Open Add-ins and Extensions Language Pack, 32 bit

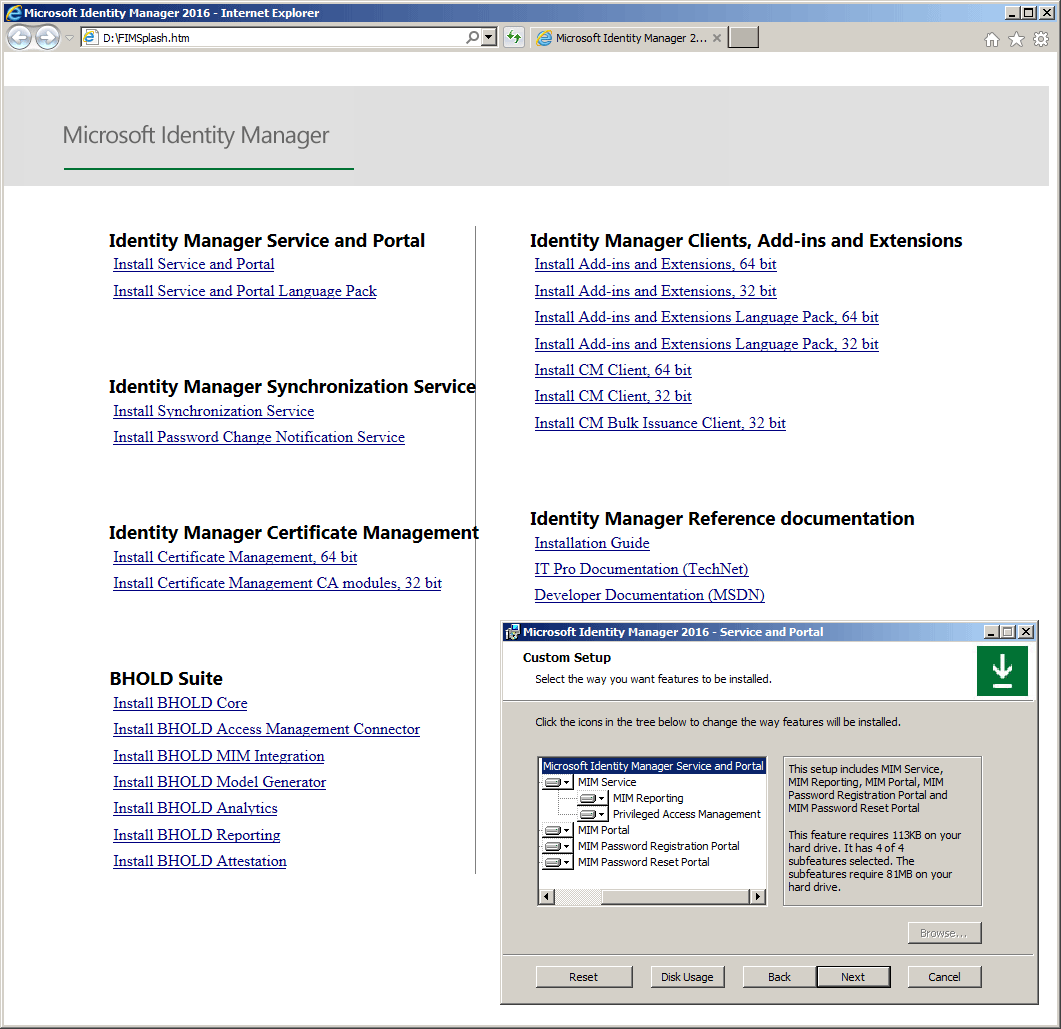click(x=706, y=344)
